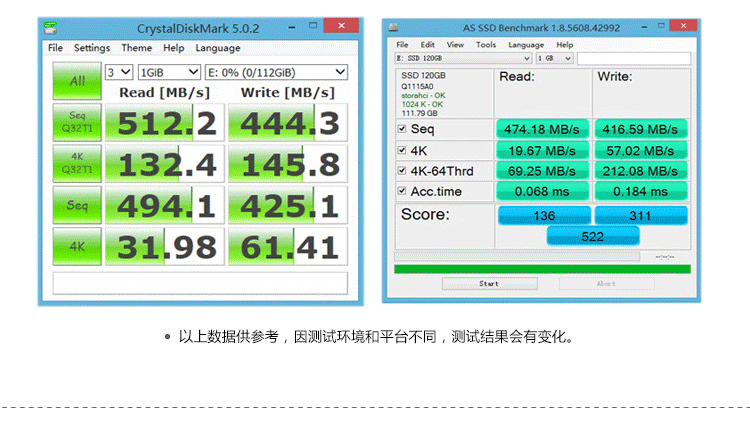Image resolution: width=750 pixels, height=425 pixels.
Task: Open the File menu in CrystalDiskMark
Action: (55, 48)
